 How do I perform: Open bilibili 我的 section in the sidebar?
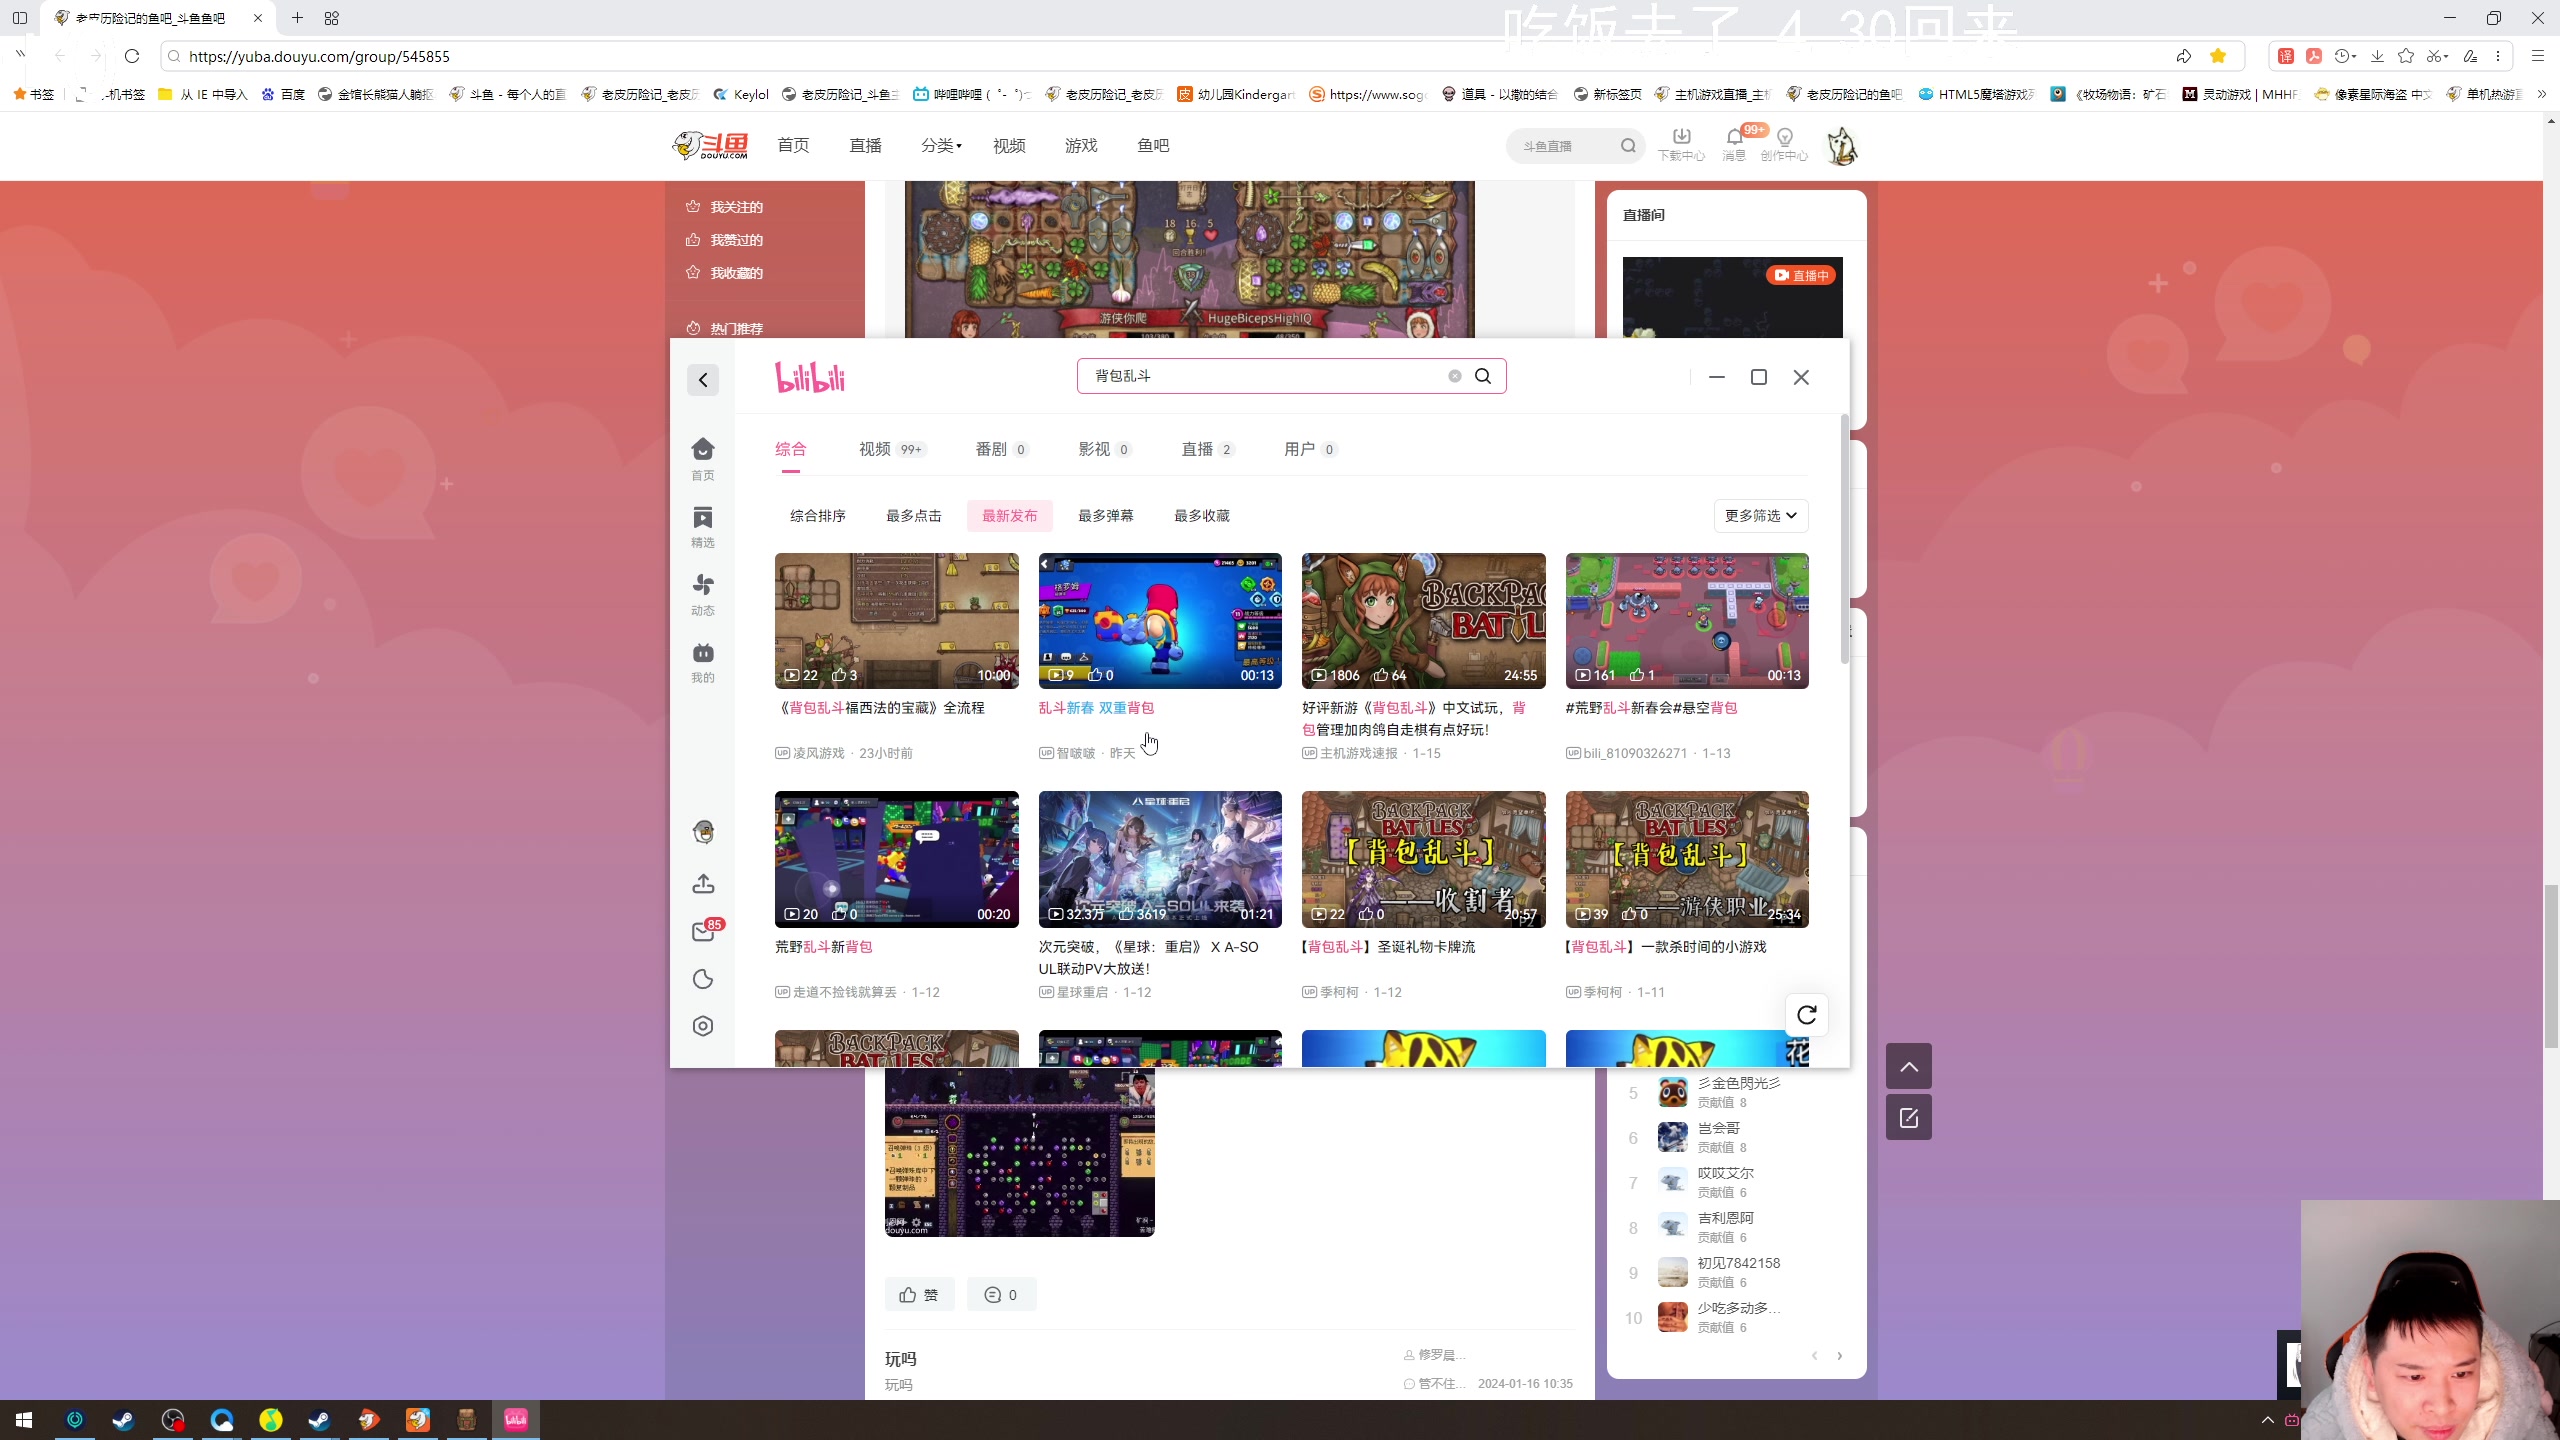tap(703, 662)
